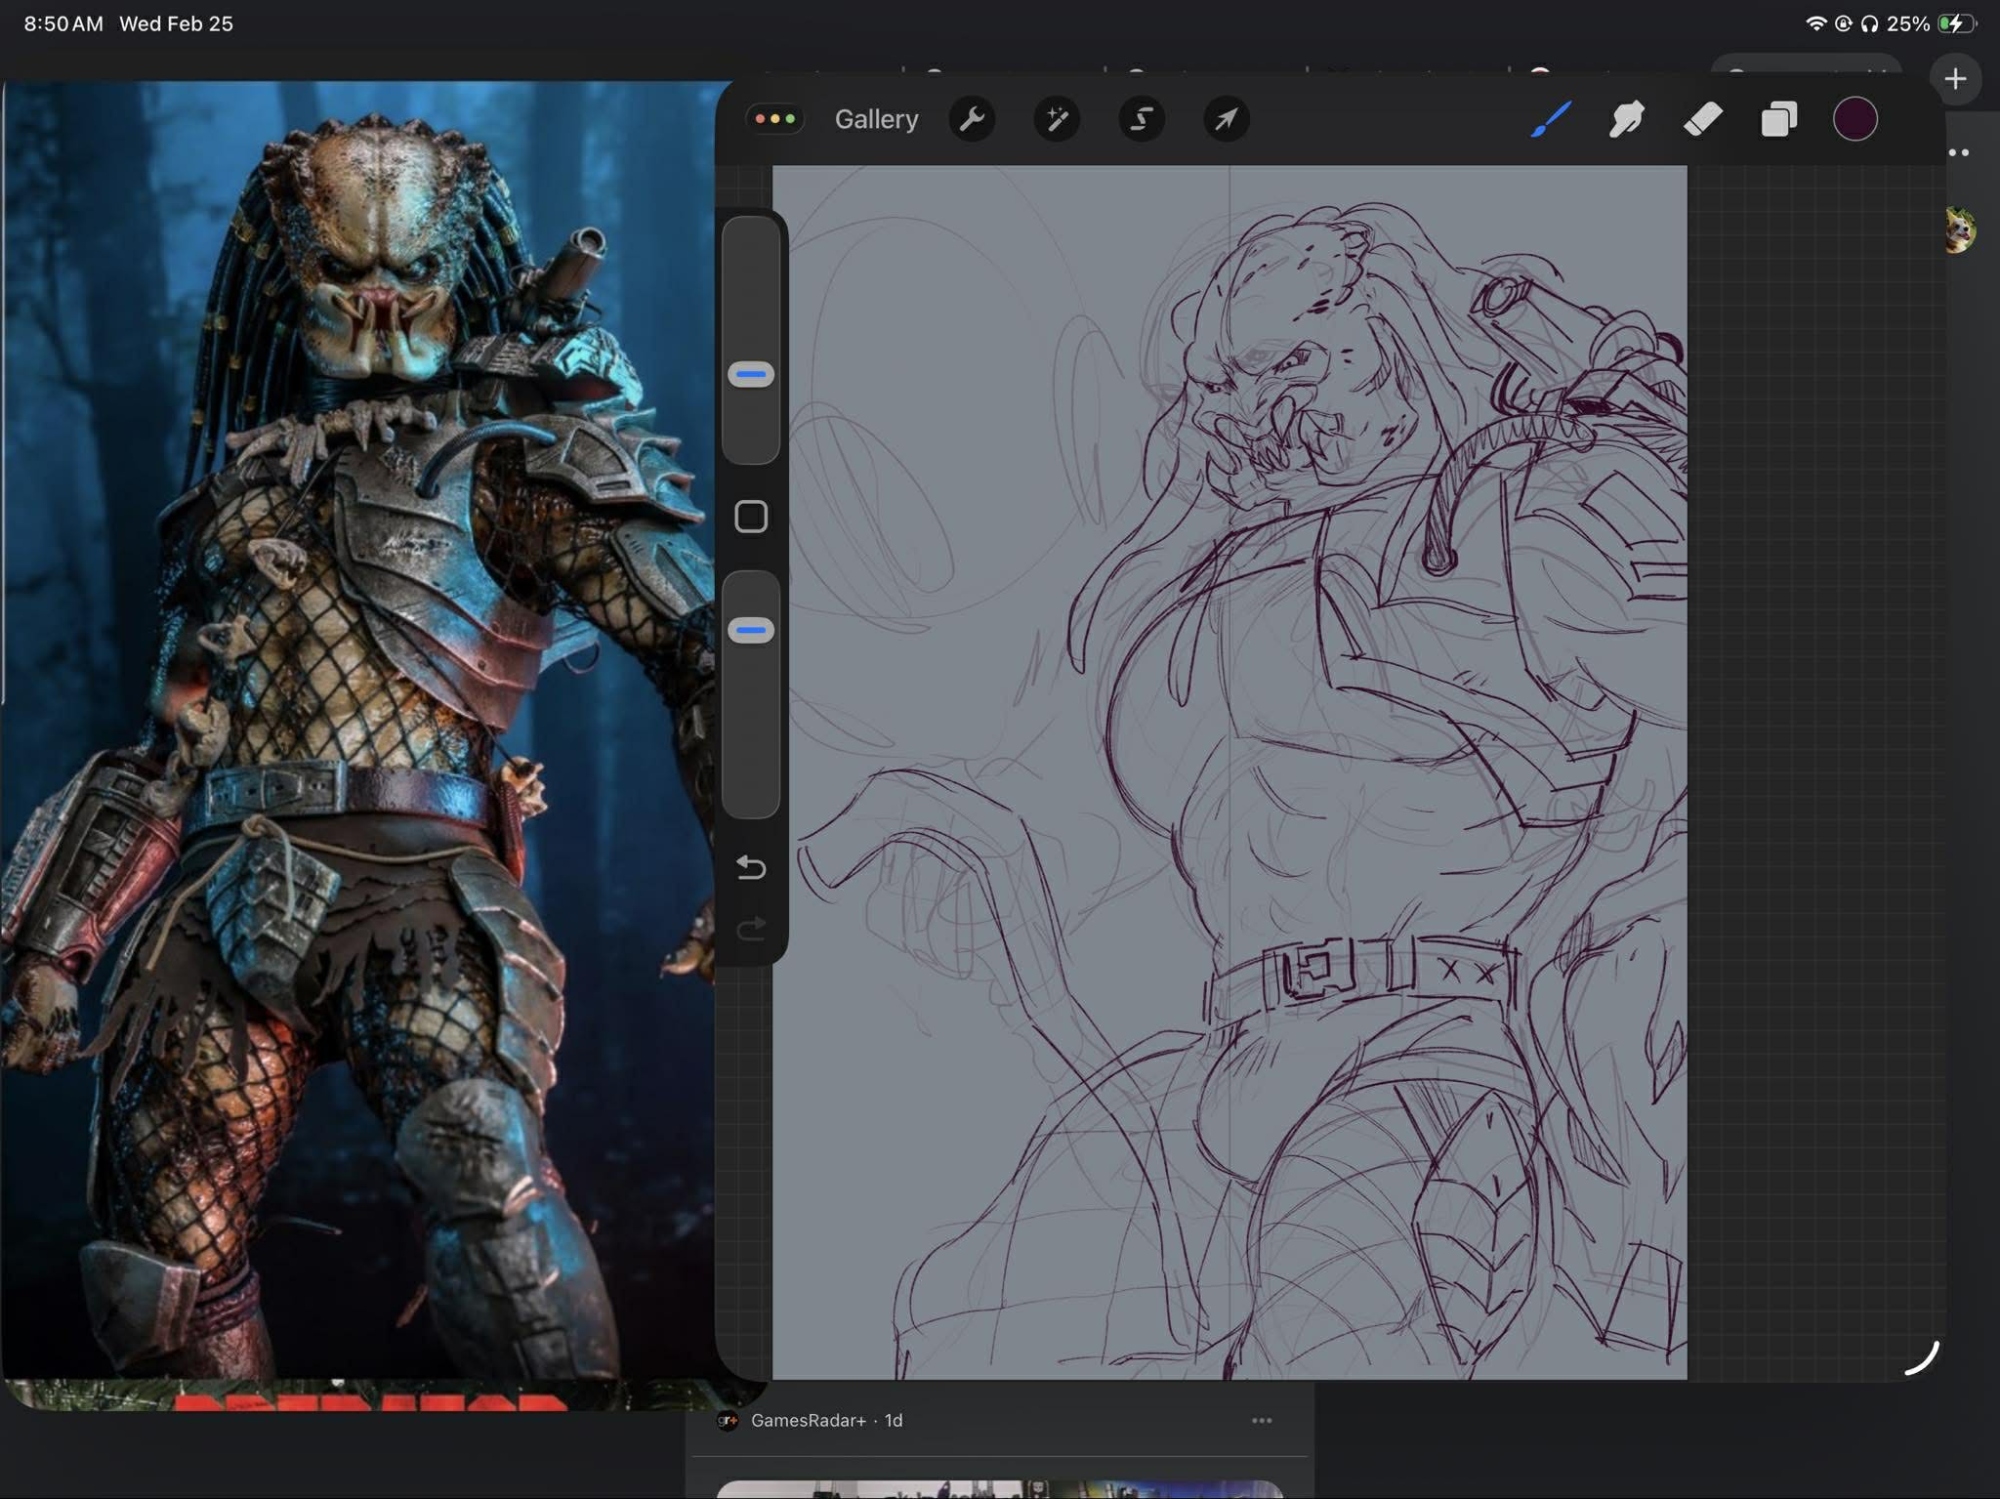Activate the Selection S-shaped tool
The height and width of the screenshot is (1499, 2000).
pos(1141,120)
